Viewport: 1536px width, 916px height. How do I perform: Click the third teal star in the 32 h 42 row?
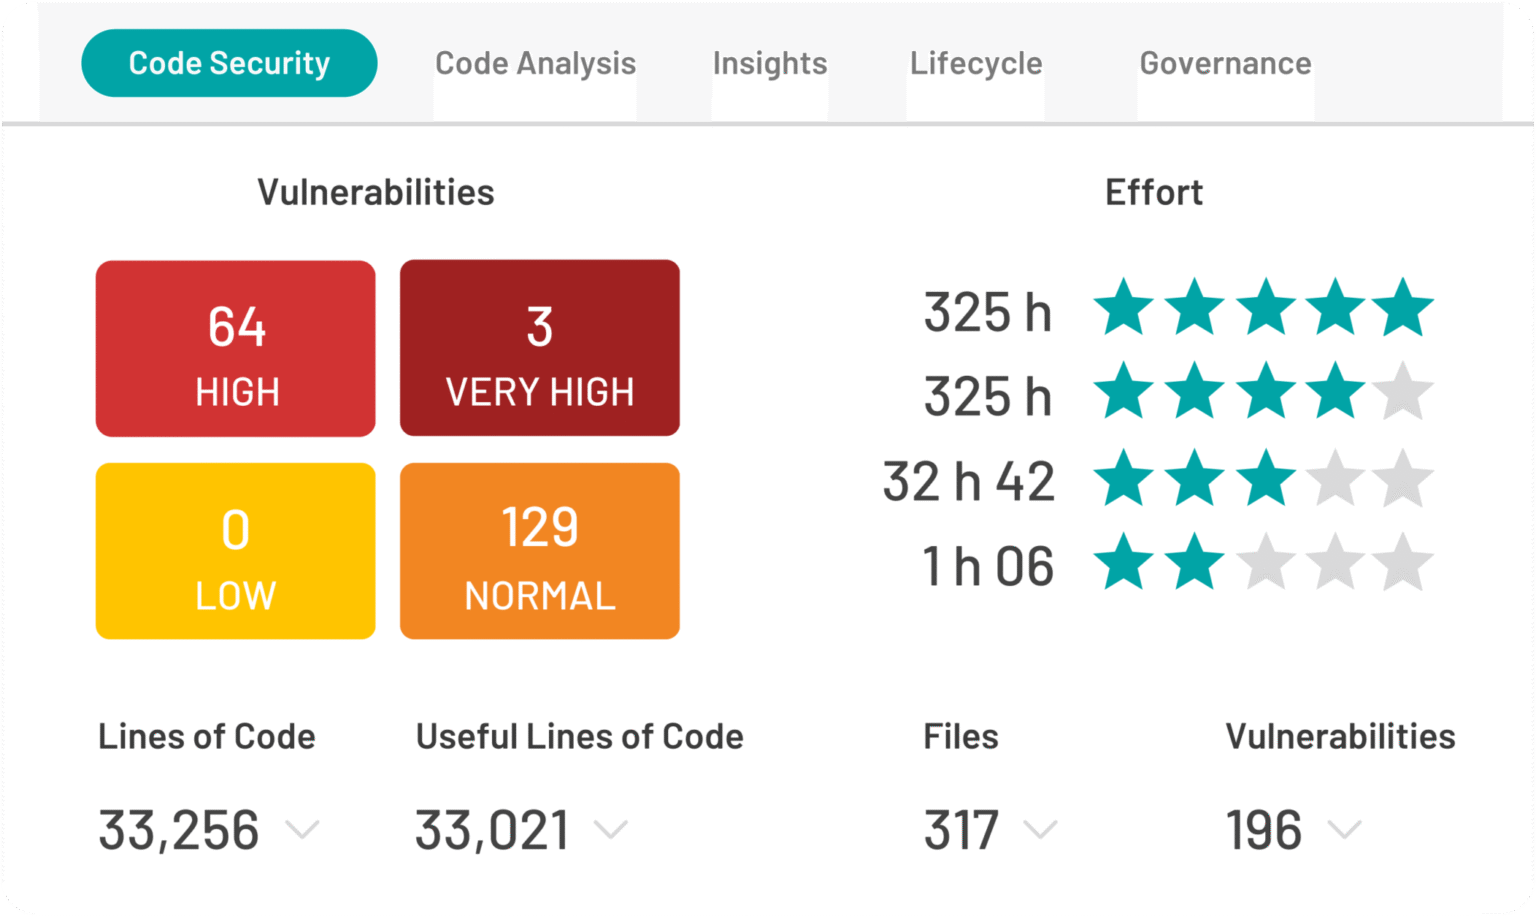pyautogui.click(x=1262, y=479)
